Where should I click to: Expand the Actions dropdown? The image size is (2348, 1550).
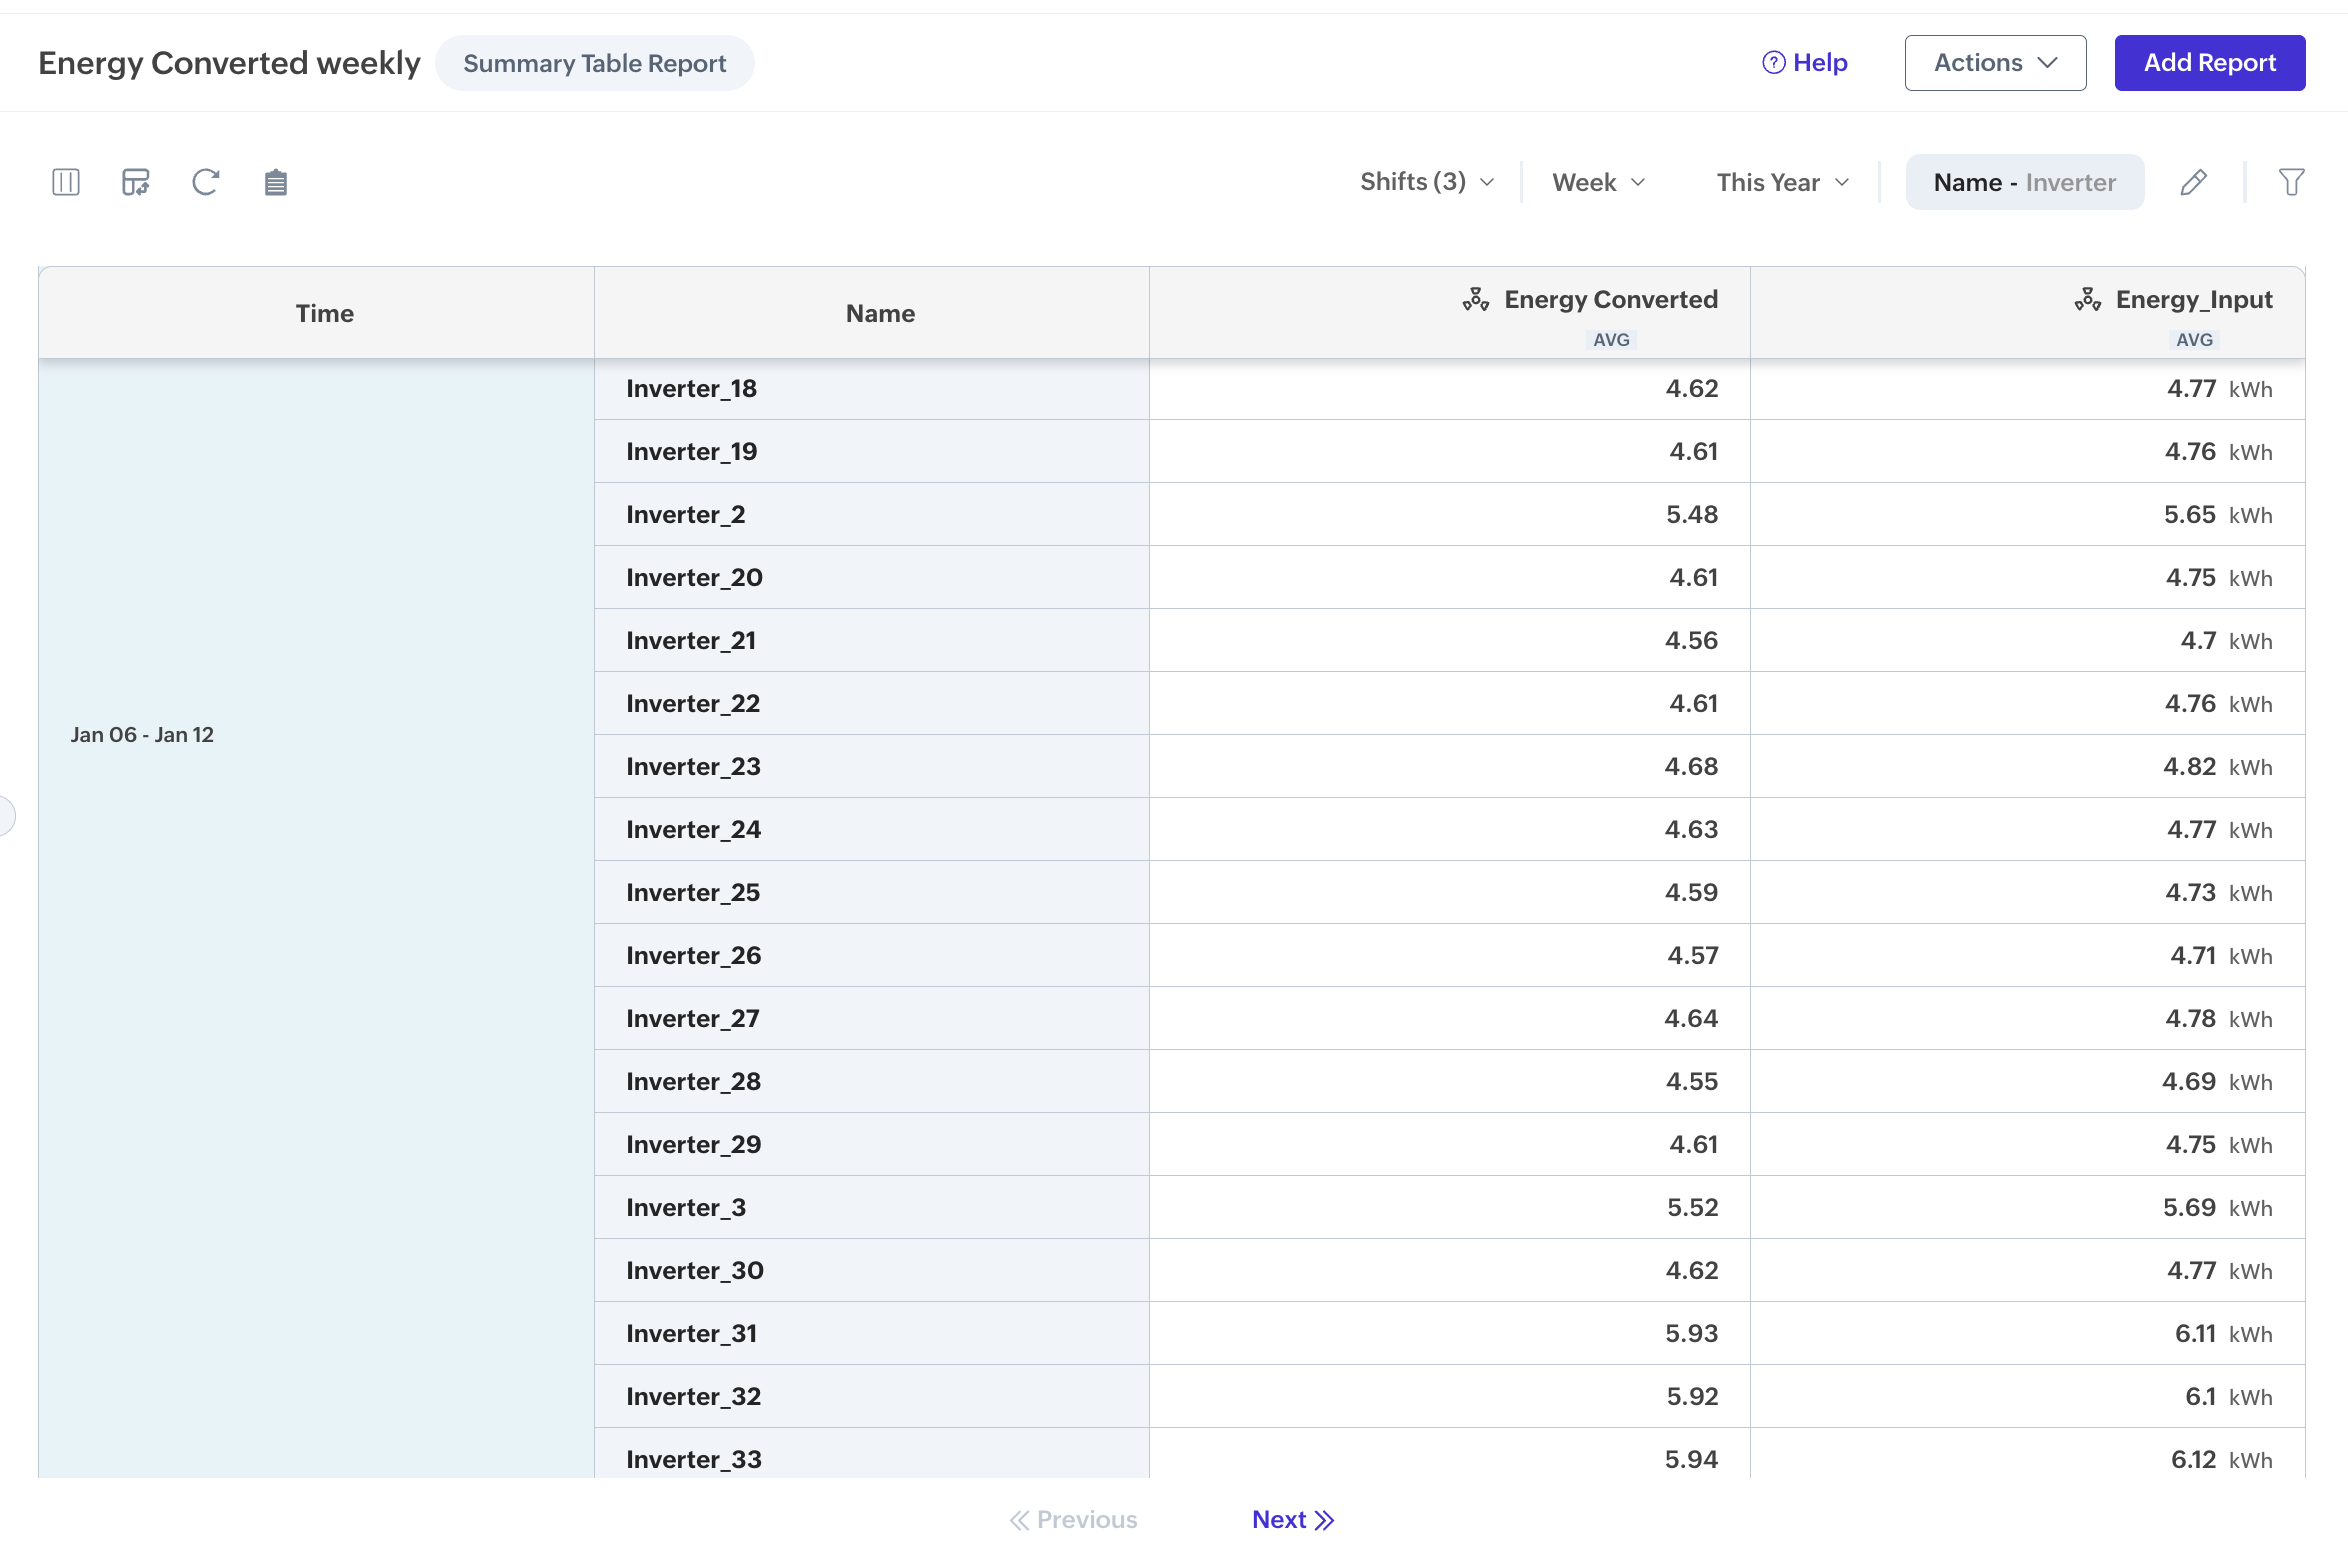tap(1995, 63)
